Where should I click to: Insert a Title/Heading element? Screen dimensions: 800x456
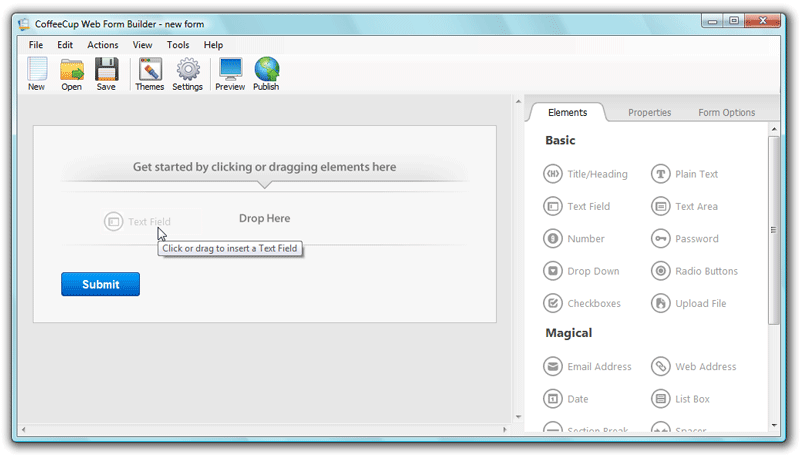click(585, 174)
